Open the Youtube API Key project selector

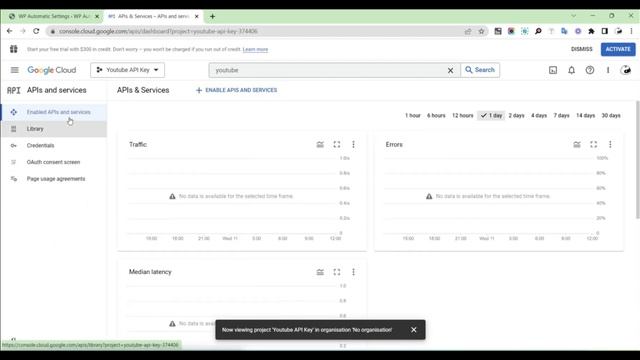pyautogui.click(x=127, y=70)
